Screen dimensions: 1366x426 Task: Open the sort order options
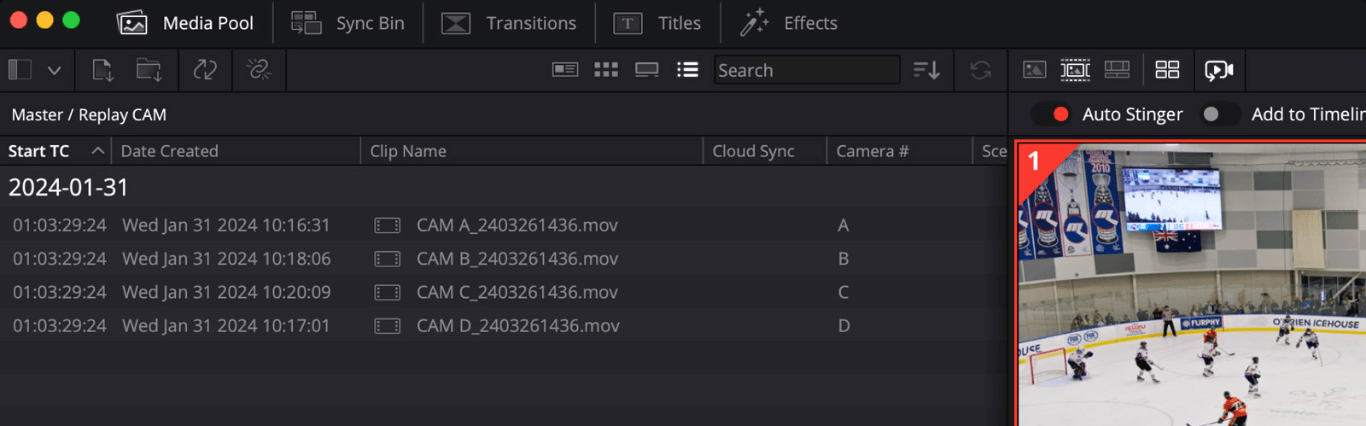(x=927, y=70)
